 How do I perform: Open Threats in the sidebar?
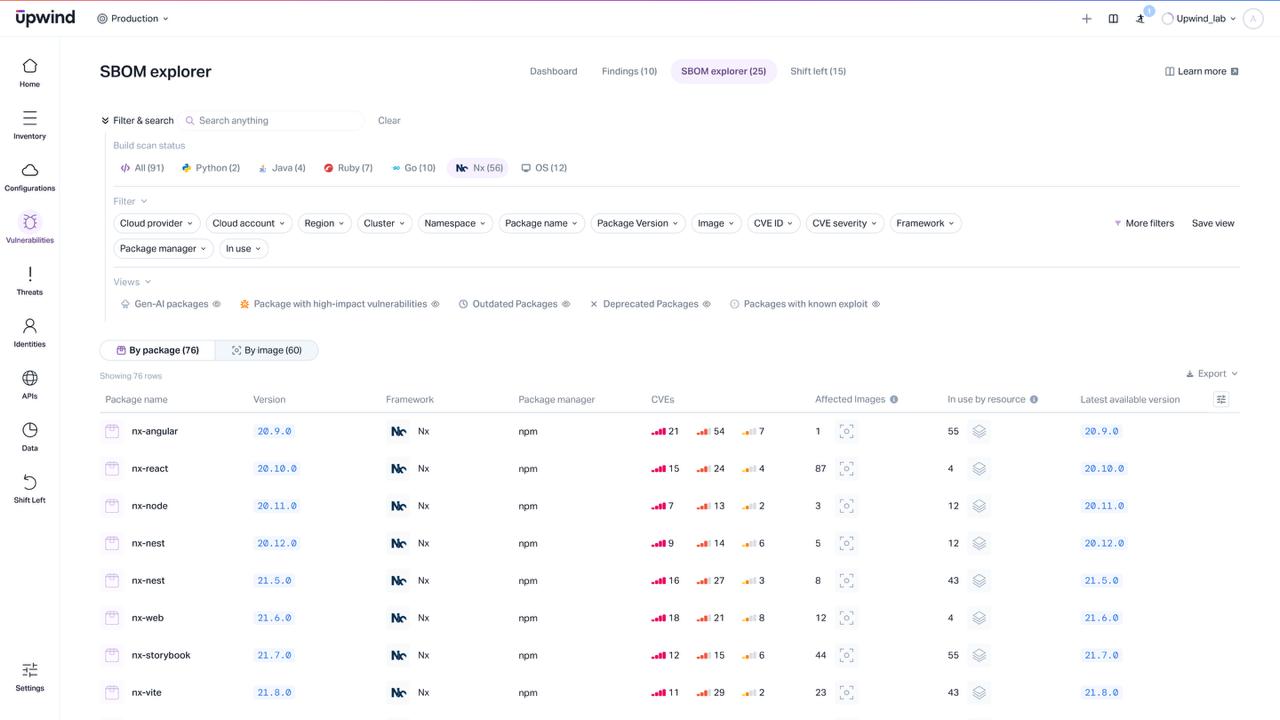(30, 280)
